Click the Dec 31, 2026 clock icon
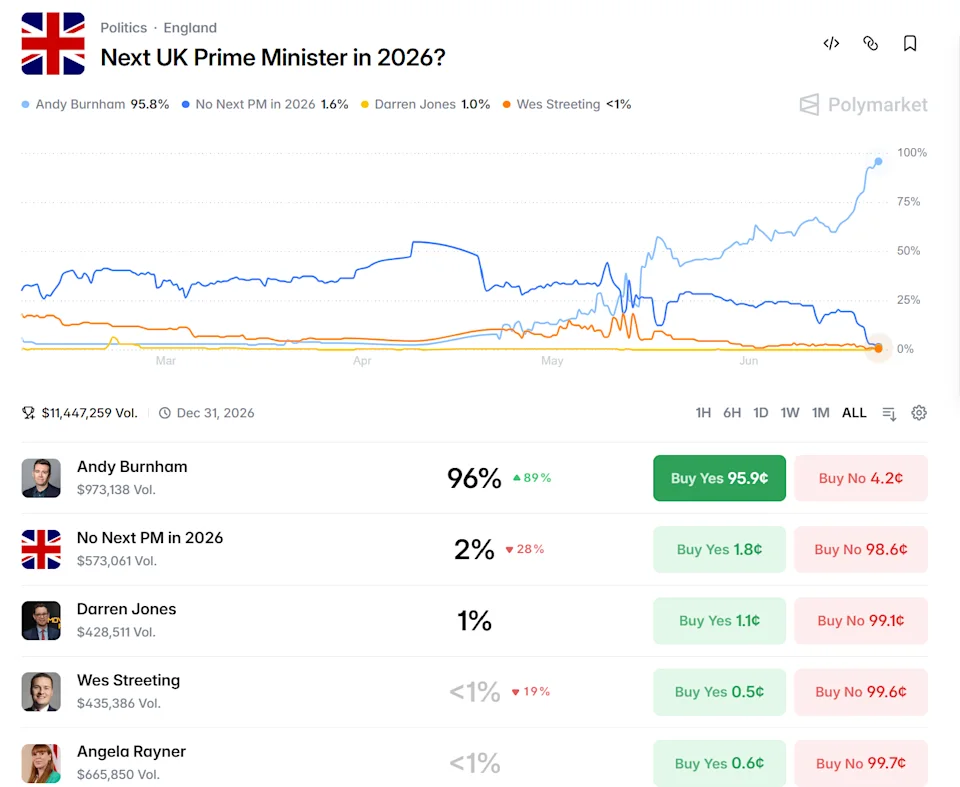This screenshot has width=960, height=787. (165, 413)
